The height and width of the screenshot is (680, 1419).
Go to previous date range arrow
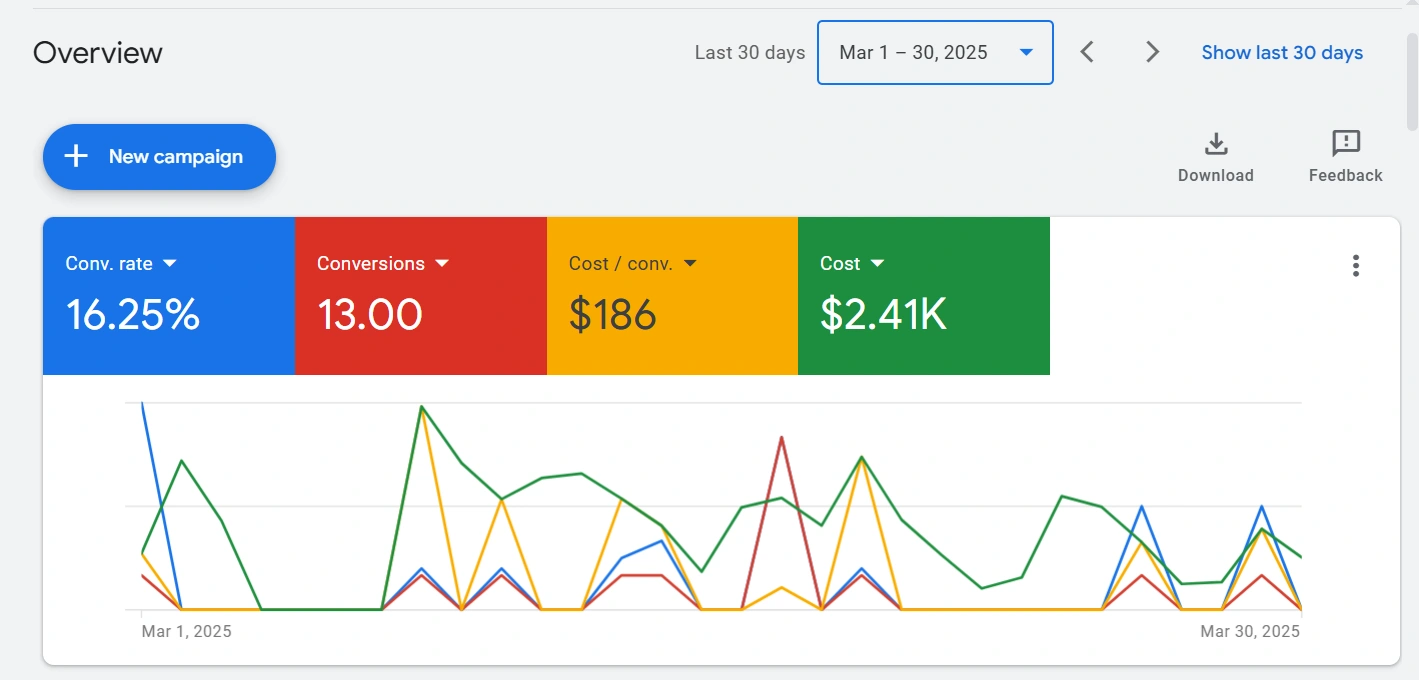tap(1087, 52)
